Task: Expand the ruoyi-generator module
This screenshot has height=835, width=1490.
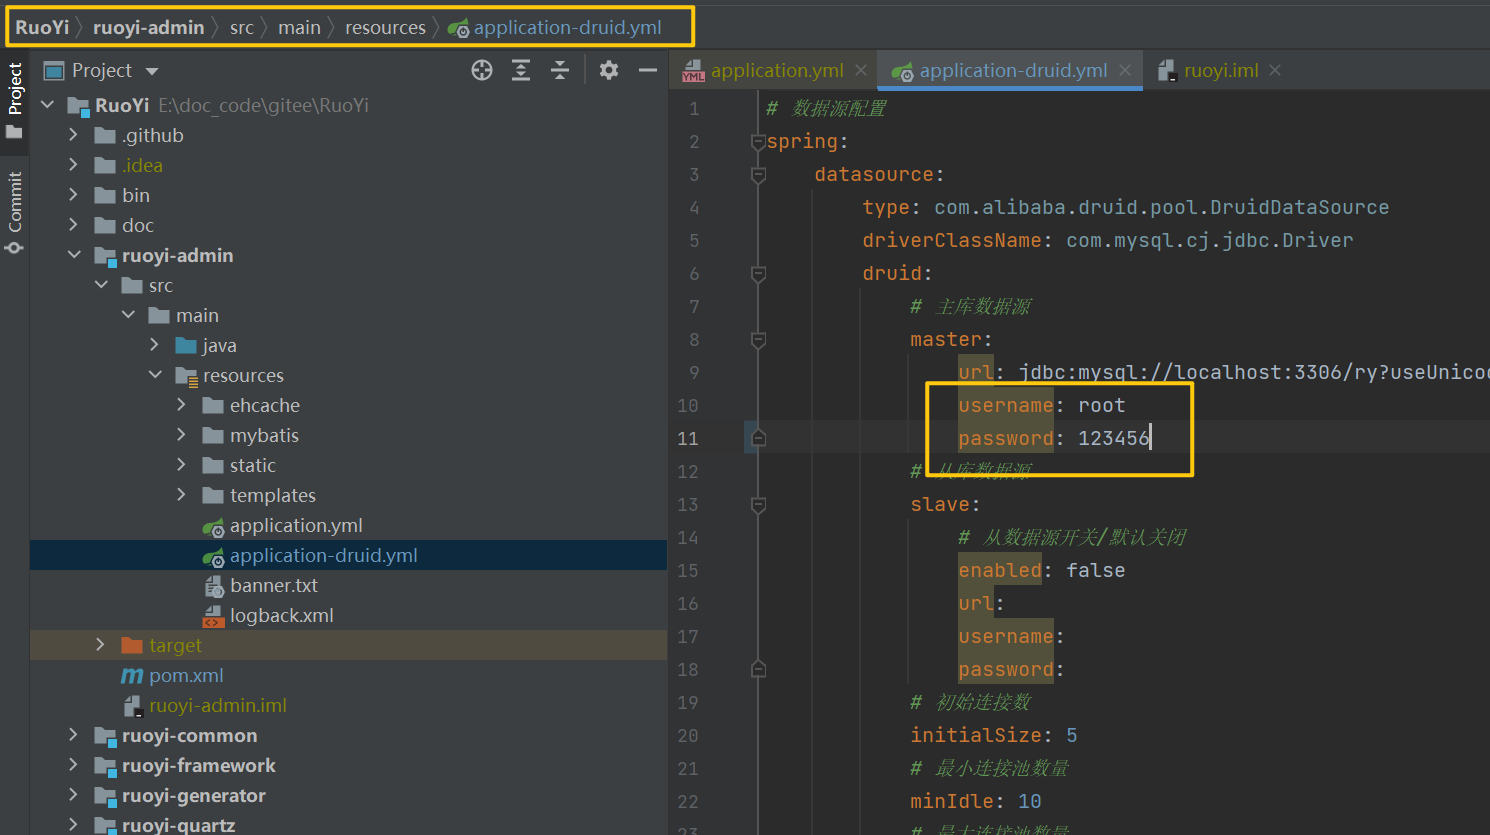Action: [x=73, y=794]
